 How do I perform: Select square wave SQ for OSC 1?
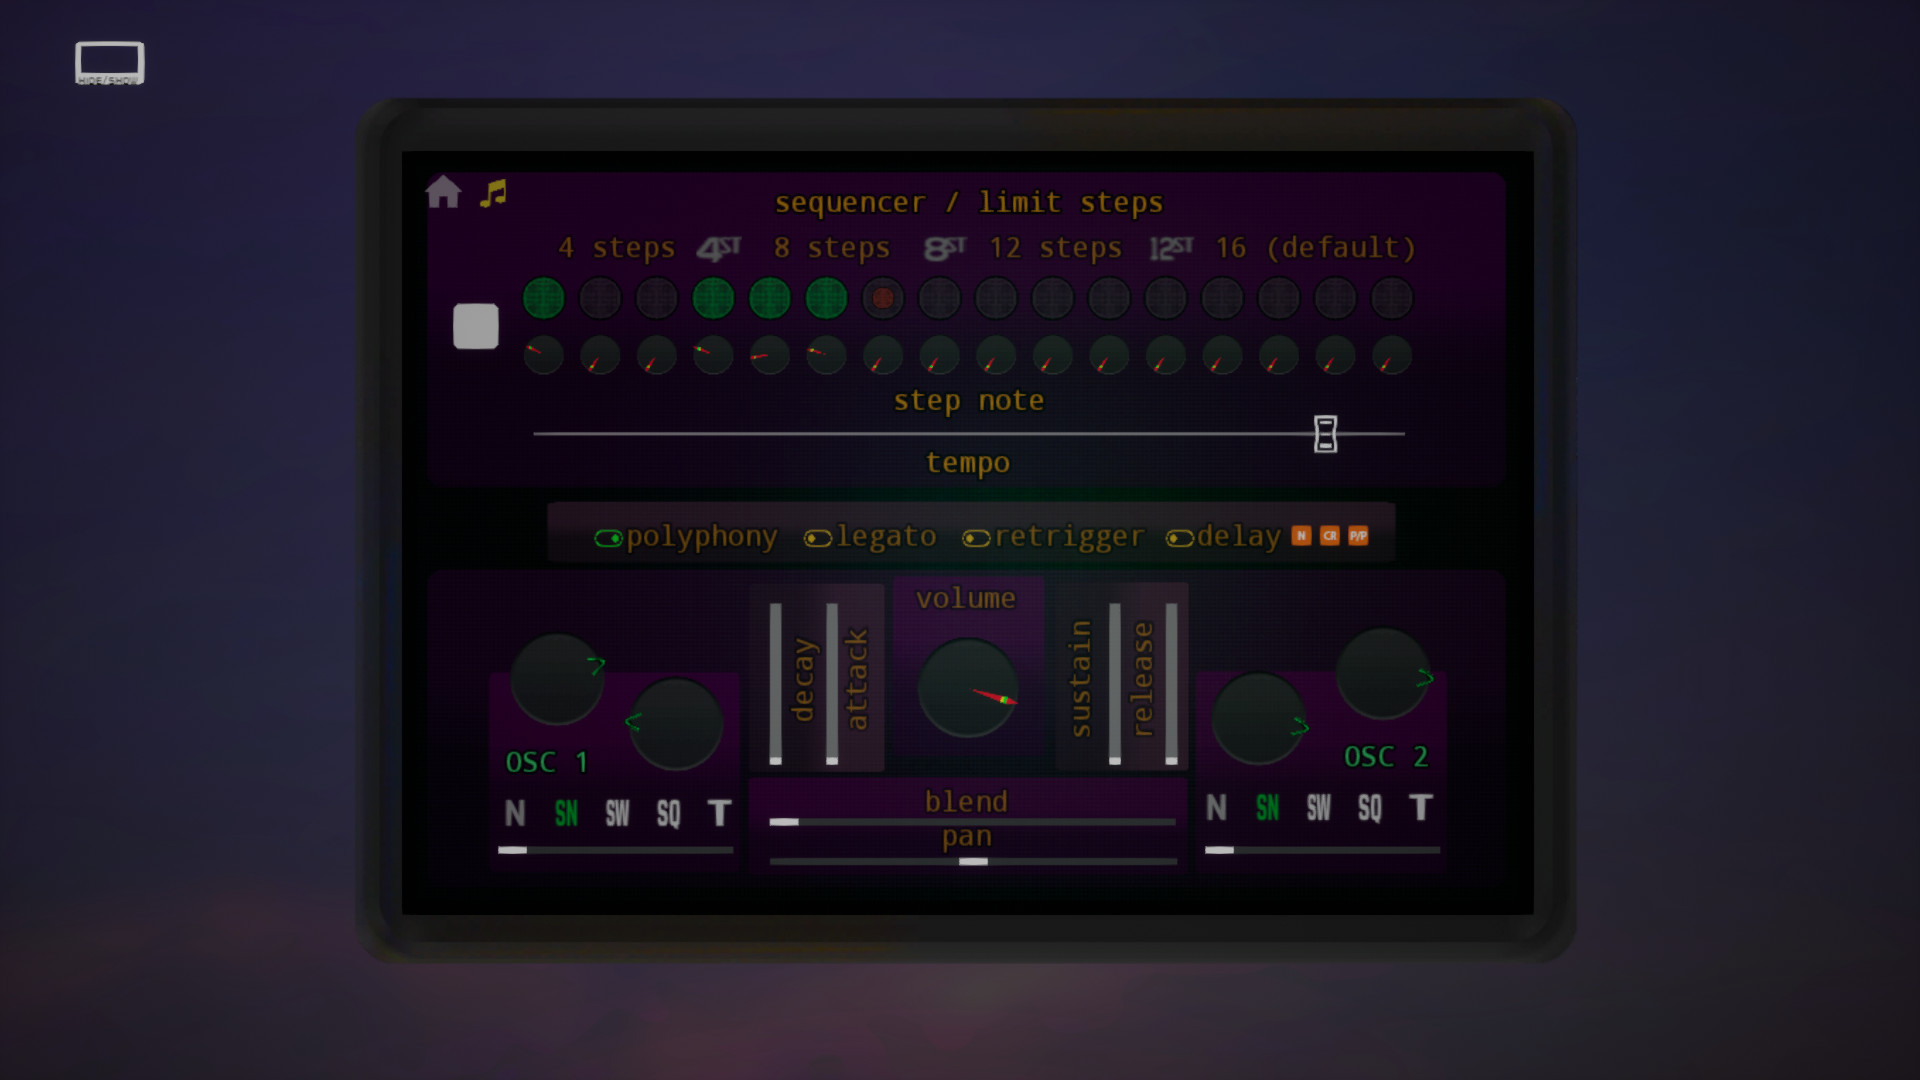pos(667,813)
